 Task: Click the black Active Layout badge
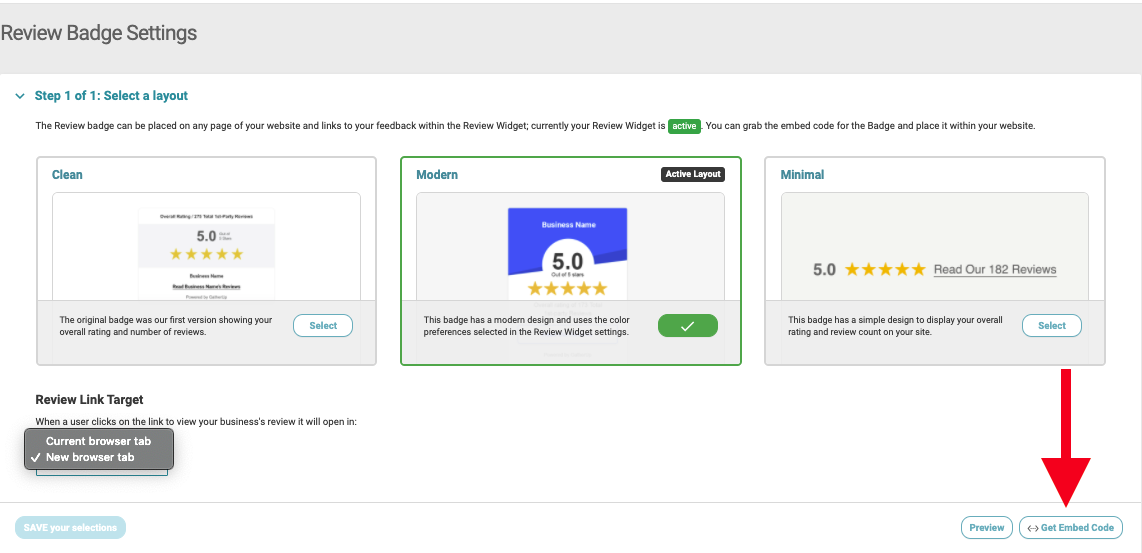point(693,174)
